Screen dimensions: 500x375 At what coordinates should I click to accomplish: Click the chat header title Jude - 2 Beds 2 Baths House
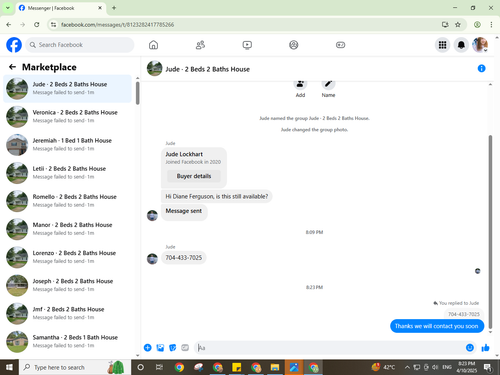208,69
